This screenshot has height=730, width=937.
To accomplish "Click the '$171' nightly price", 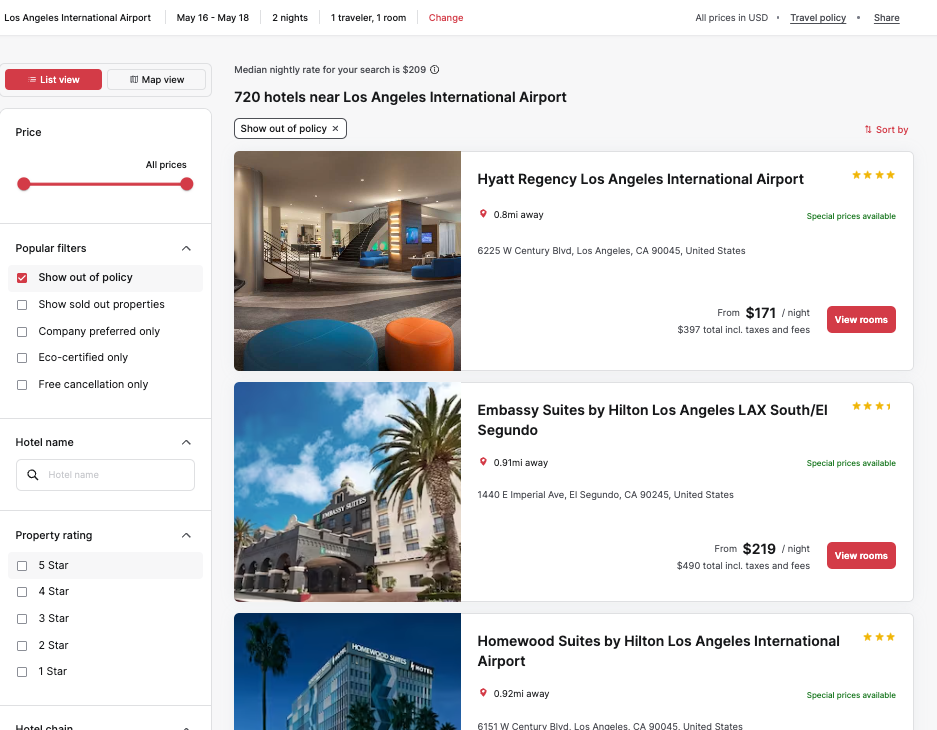I will [x=761, y=313].
